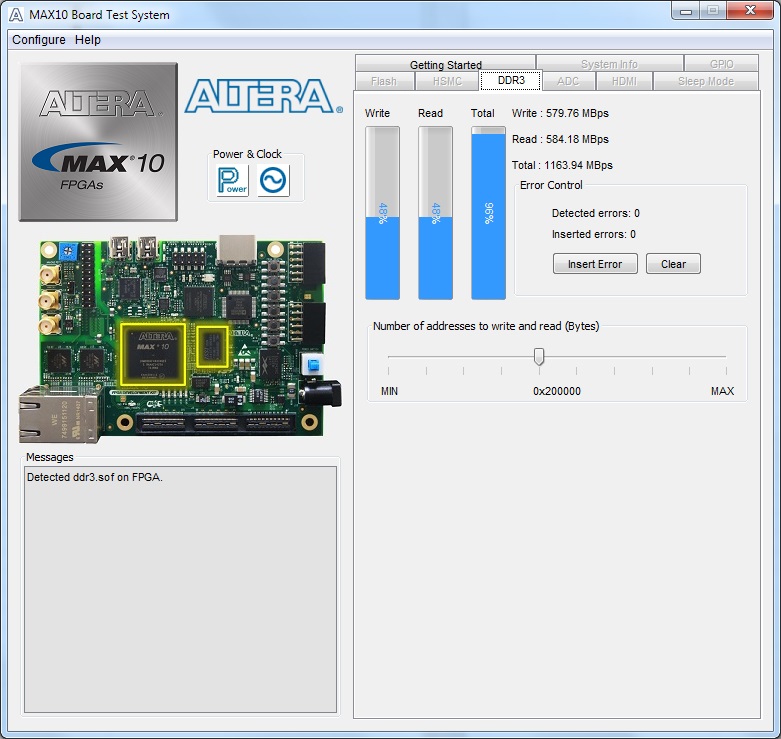The height and width of the screenshot is (739, 781).
Task: Switch to the System Info tab
Action: pyautogui.click(x=609, y=64)
